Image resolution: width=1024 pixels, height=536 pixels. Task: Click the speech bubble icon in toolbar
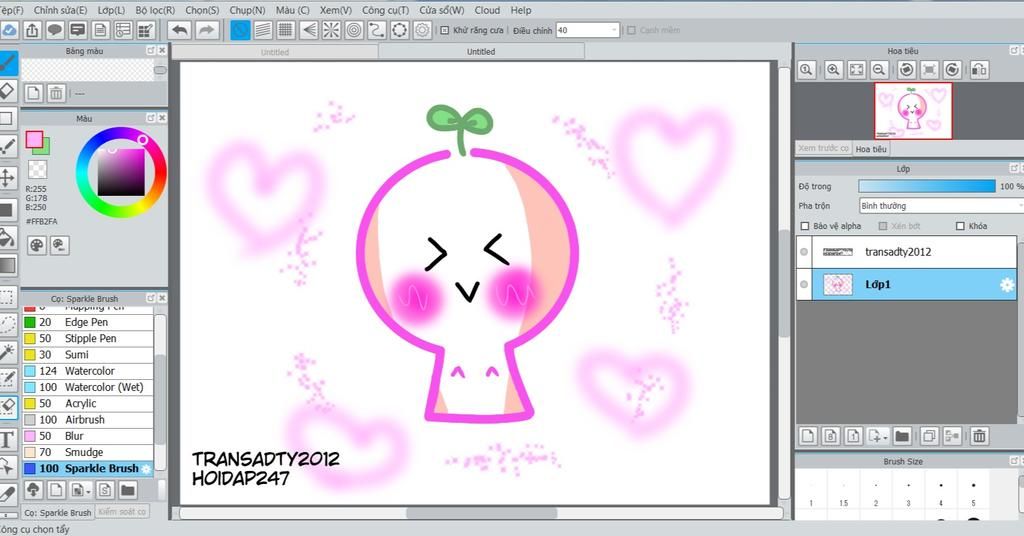[55, 30]
